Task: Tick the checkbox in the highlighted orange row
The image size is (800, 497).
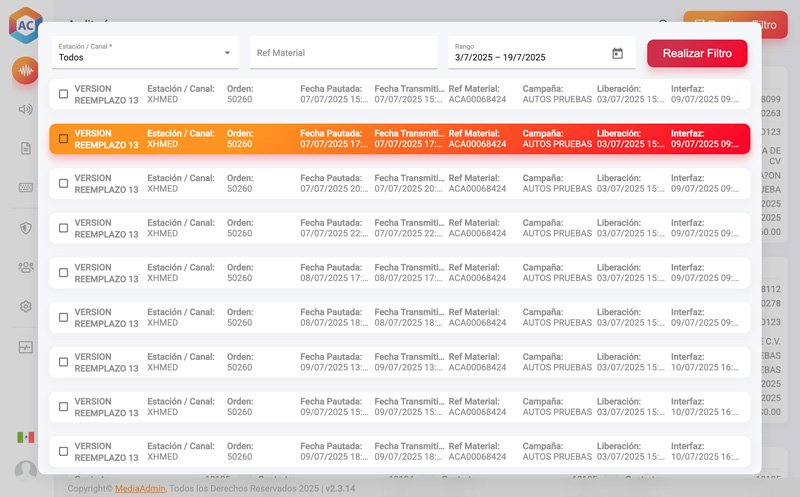Action: point(64,139)
